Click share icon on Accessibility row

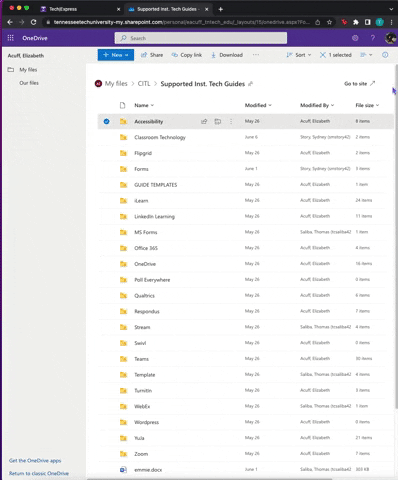[x=204, y=122]
